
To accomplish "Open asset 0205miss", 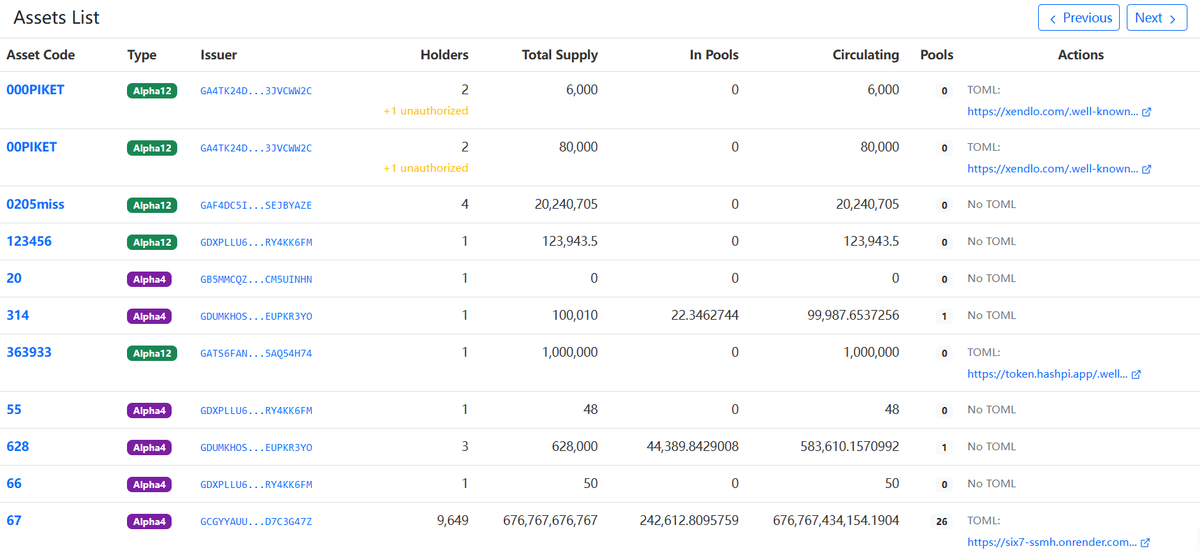I will pos(35,204).
